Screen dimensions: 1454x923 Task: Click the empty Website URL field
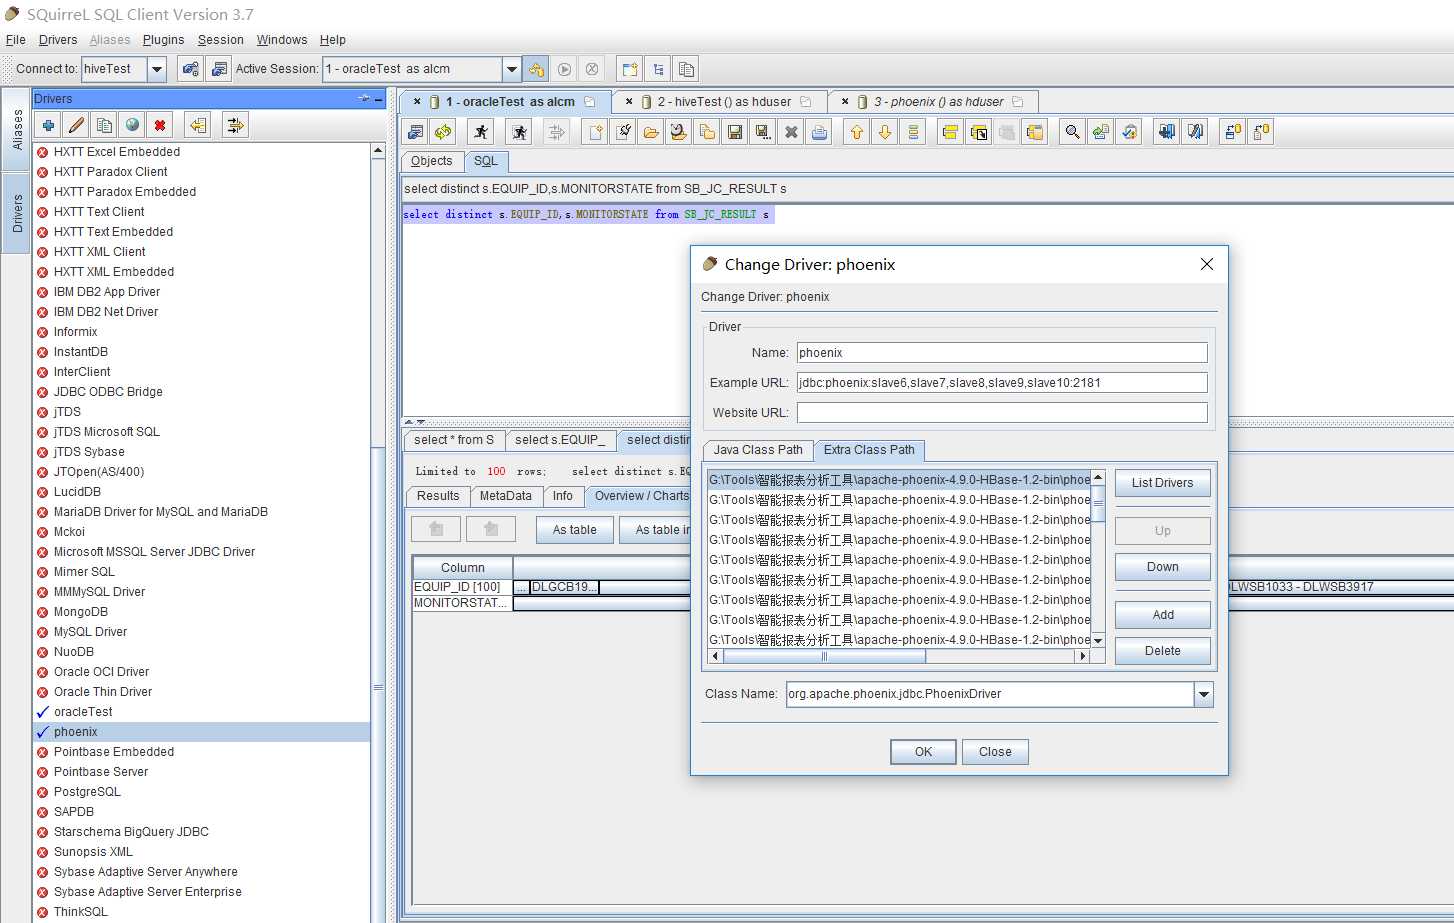[x=1002, y=413]
